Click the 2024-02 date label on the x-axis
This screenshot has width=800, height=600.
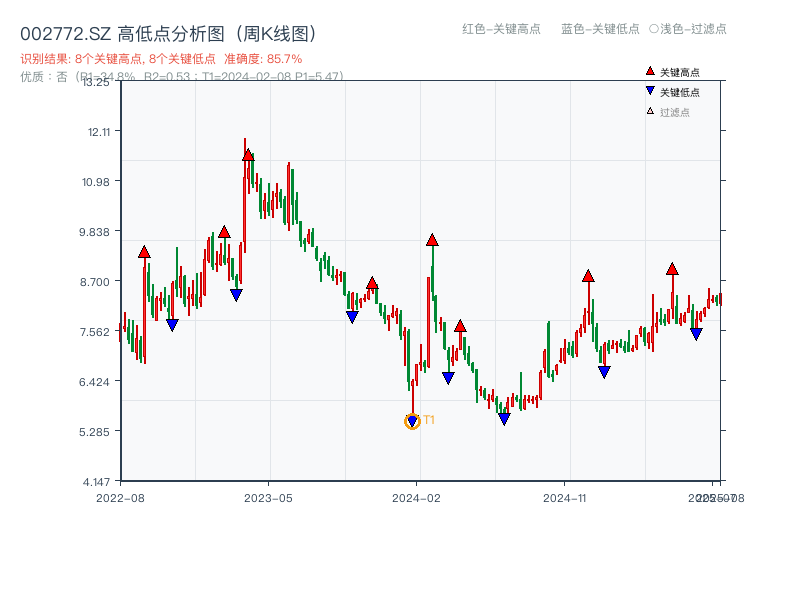(x=415, y=497)
